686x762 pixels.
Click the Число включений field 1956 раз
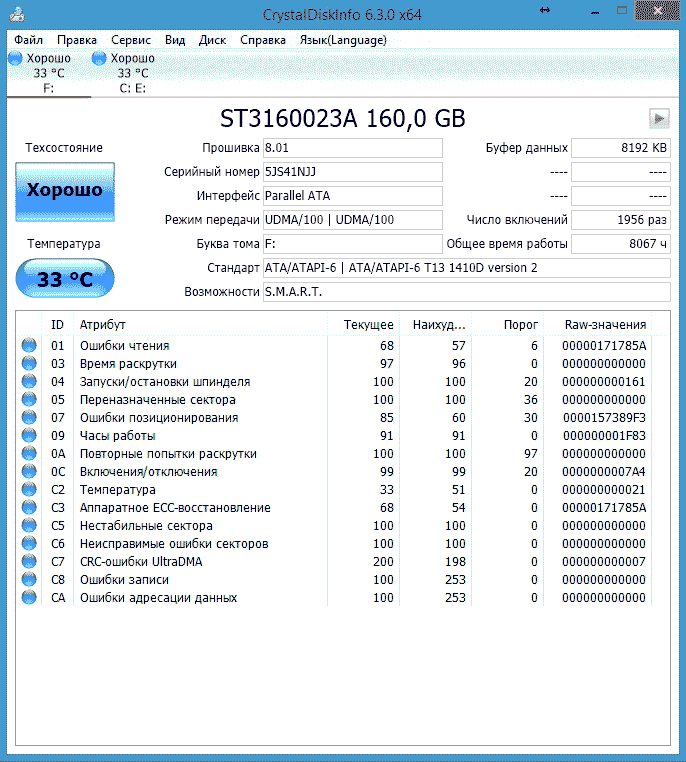621,220
